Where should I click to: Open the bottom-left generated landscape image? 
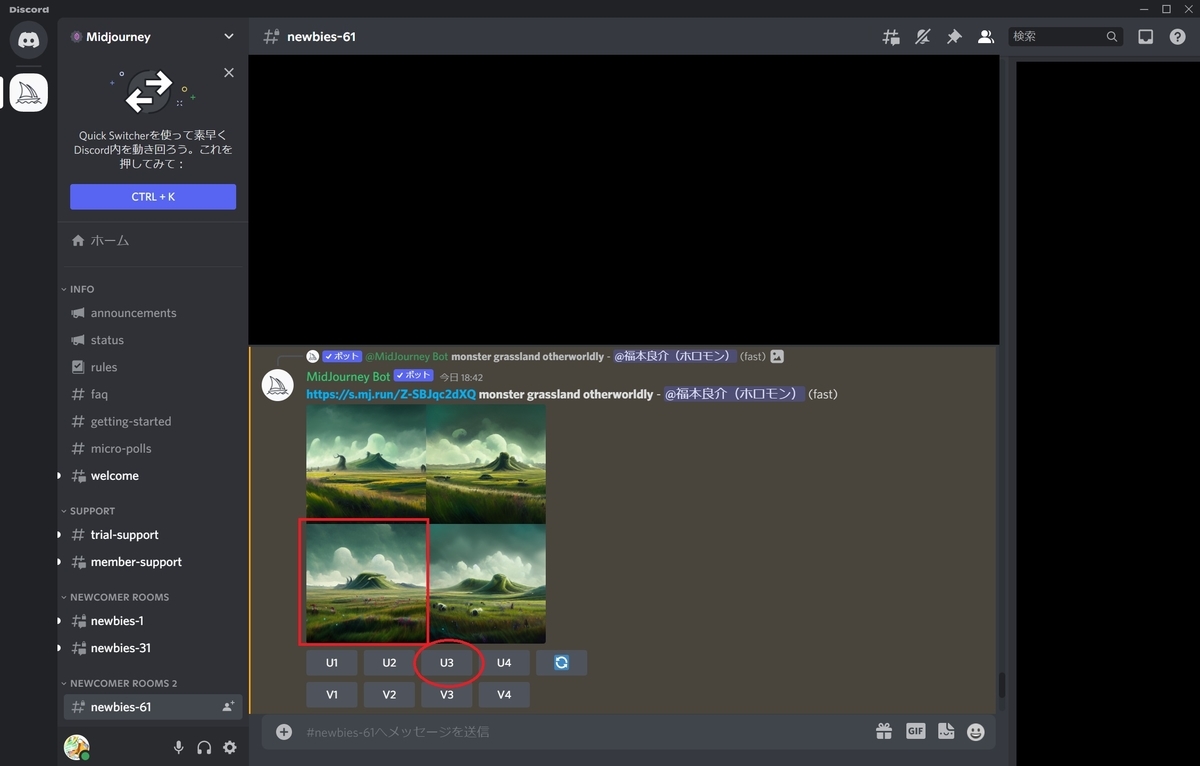point(365,582)
